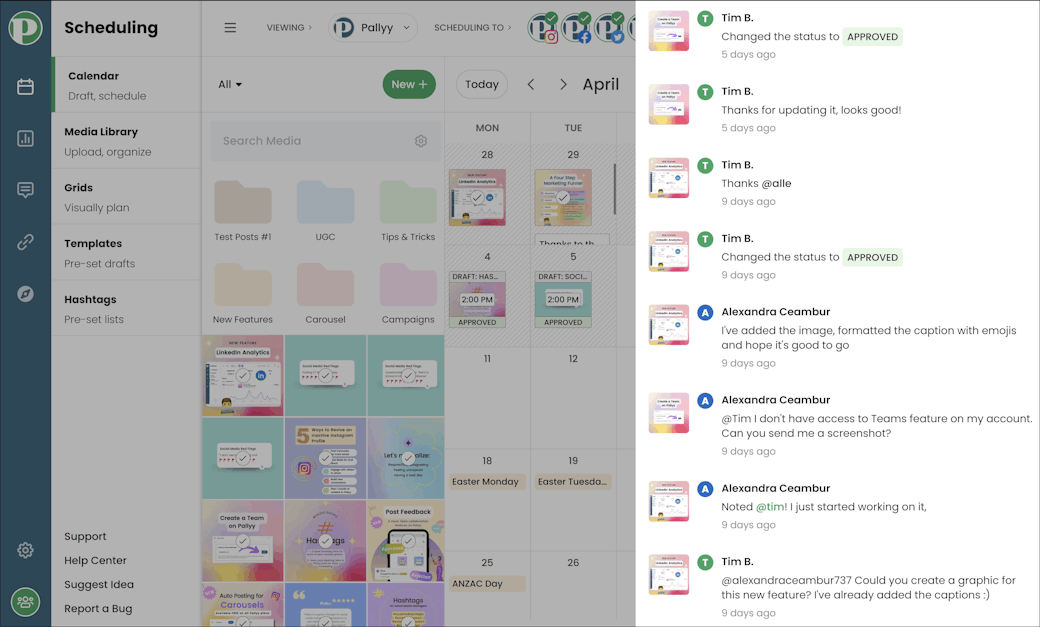Click the 'Could you create a graphic' comment text
Screen dimensions: 1040x627
868,587
